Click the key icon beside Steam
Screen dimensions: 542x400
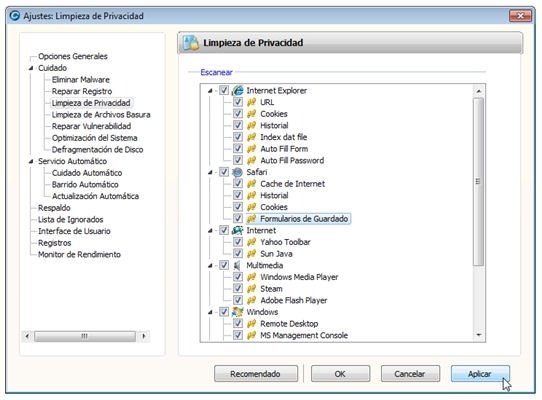[251, 289]
